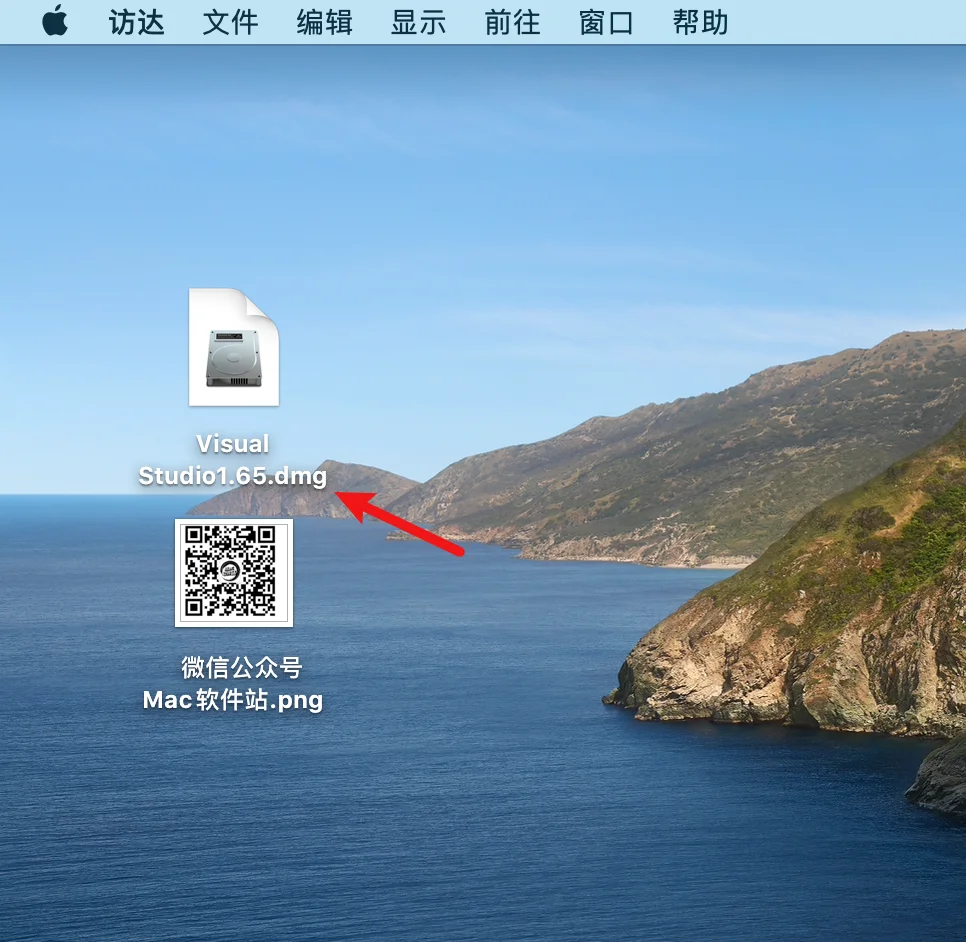Screen dimensions: 966x942
Task: Open the 文件 menu
Action: tap(230, 23)
